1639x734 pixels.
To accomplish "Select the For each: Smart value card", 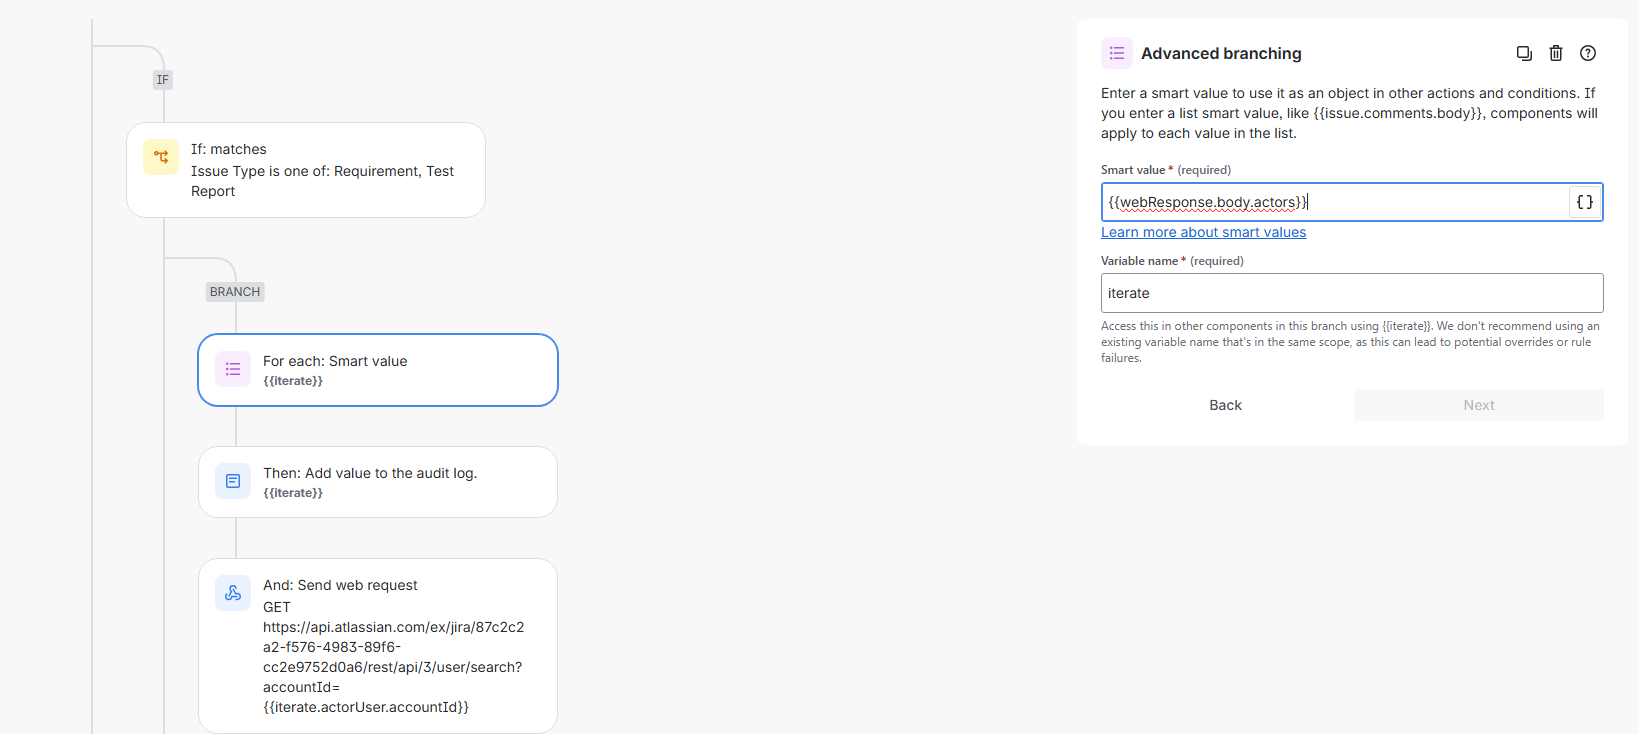I will pos(378,370).
